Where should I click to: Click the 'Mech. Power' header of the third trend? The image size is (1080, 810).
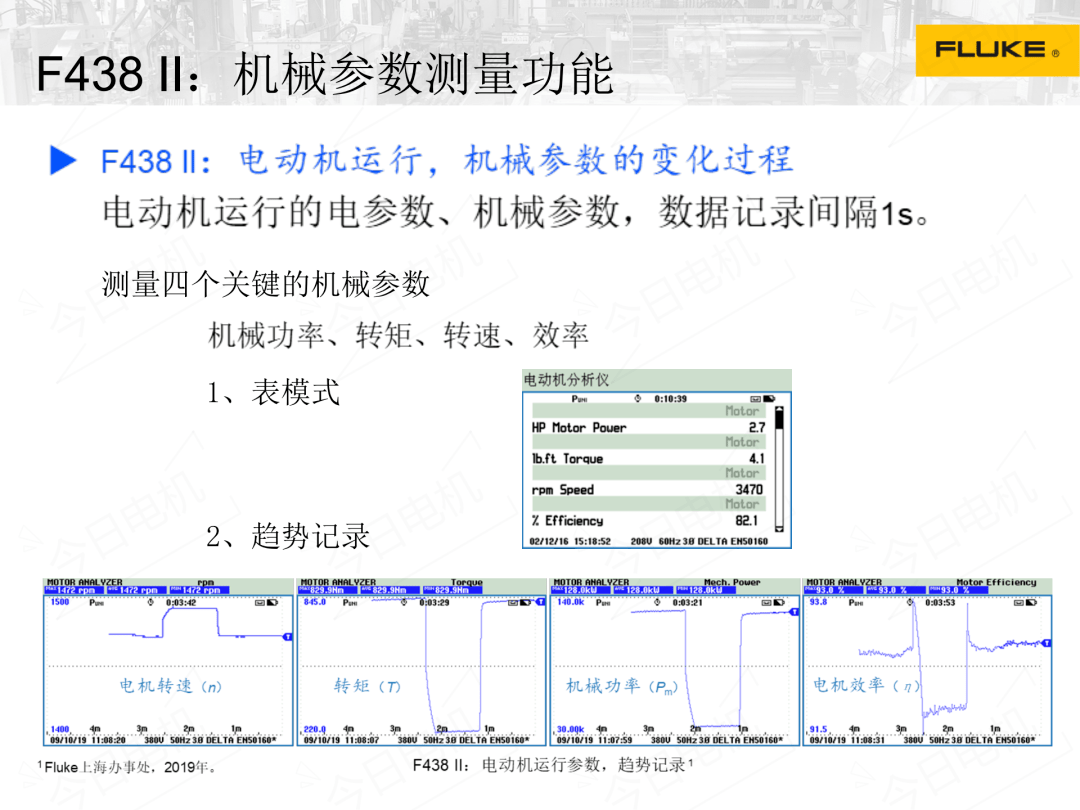(x=731, y=583)
